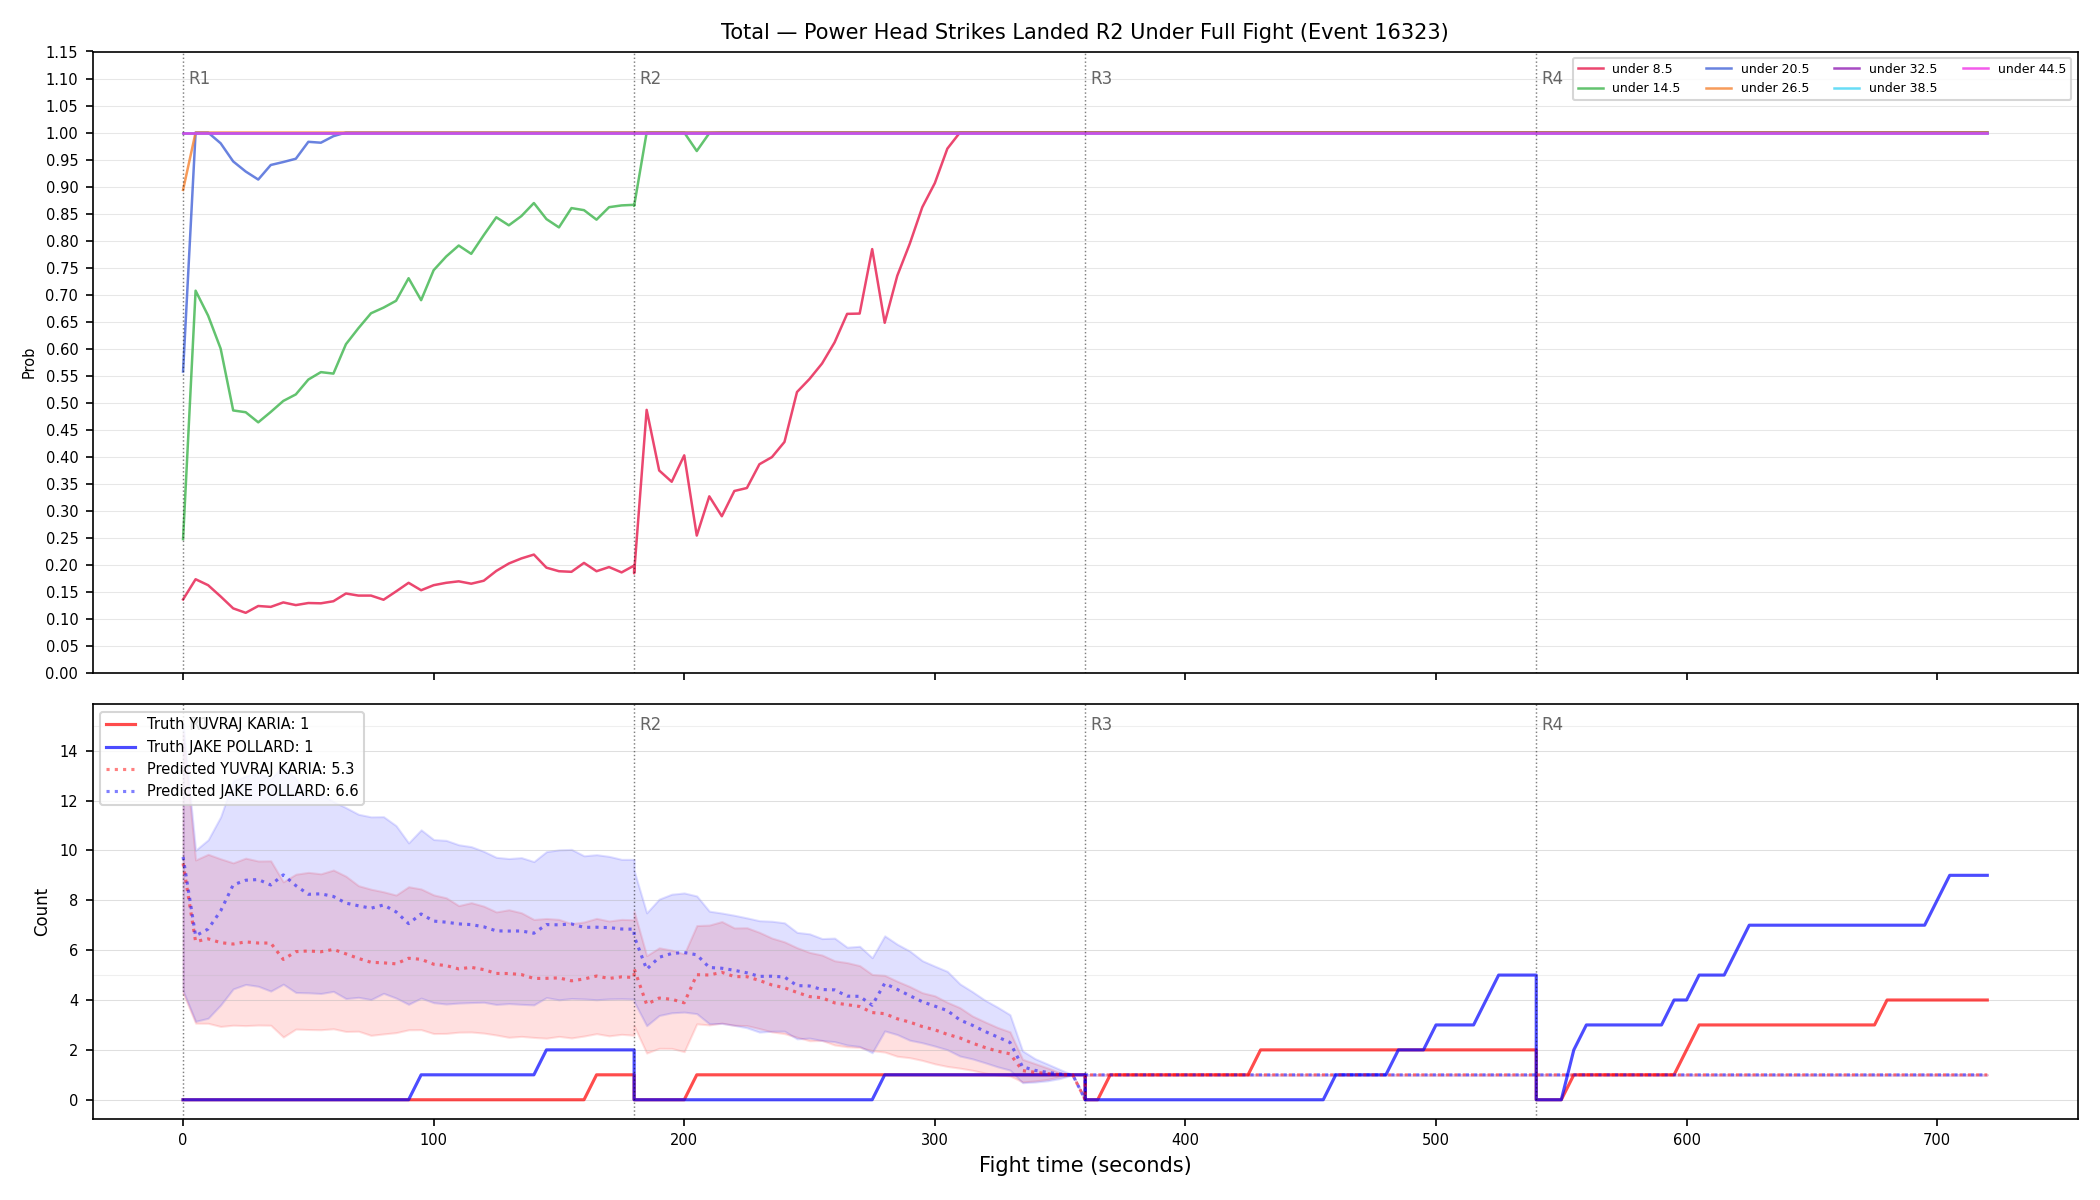Click the 6 tick on Count axis
Image resolution: width=2100 pixels, height=1200 pixels.
(73, 950)
